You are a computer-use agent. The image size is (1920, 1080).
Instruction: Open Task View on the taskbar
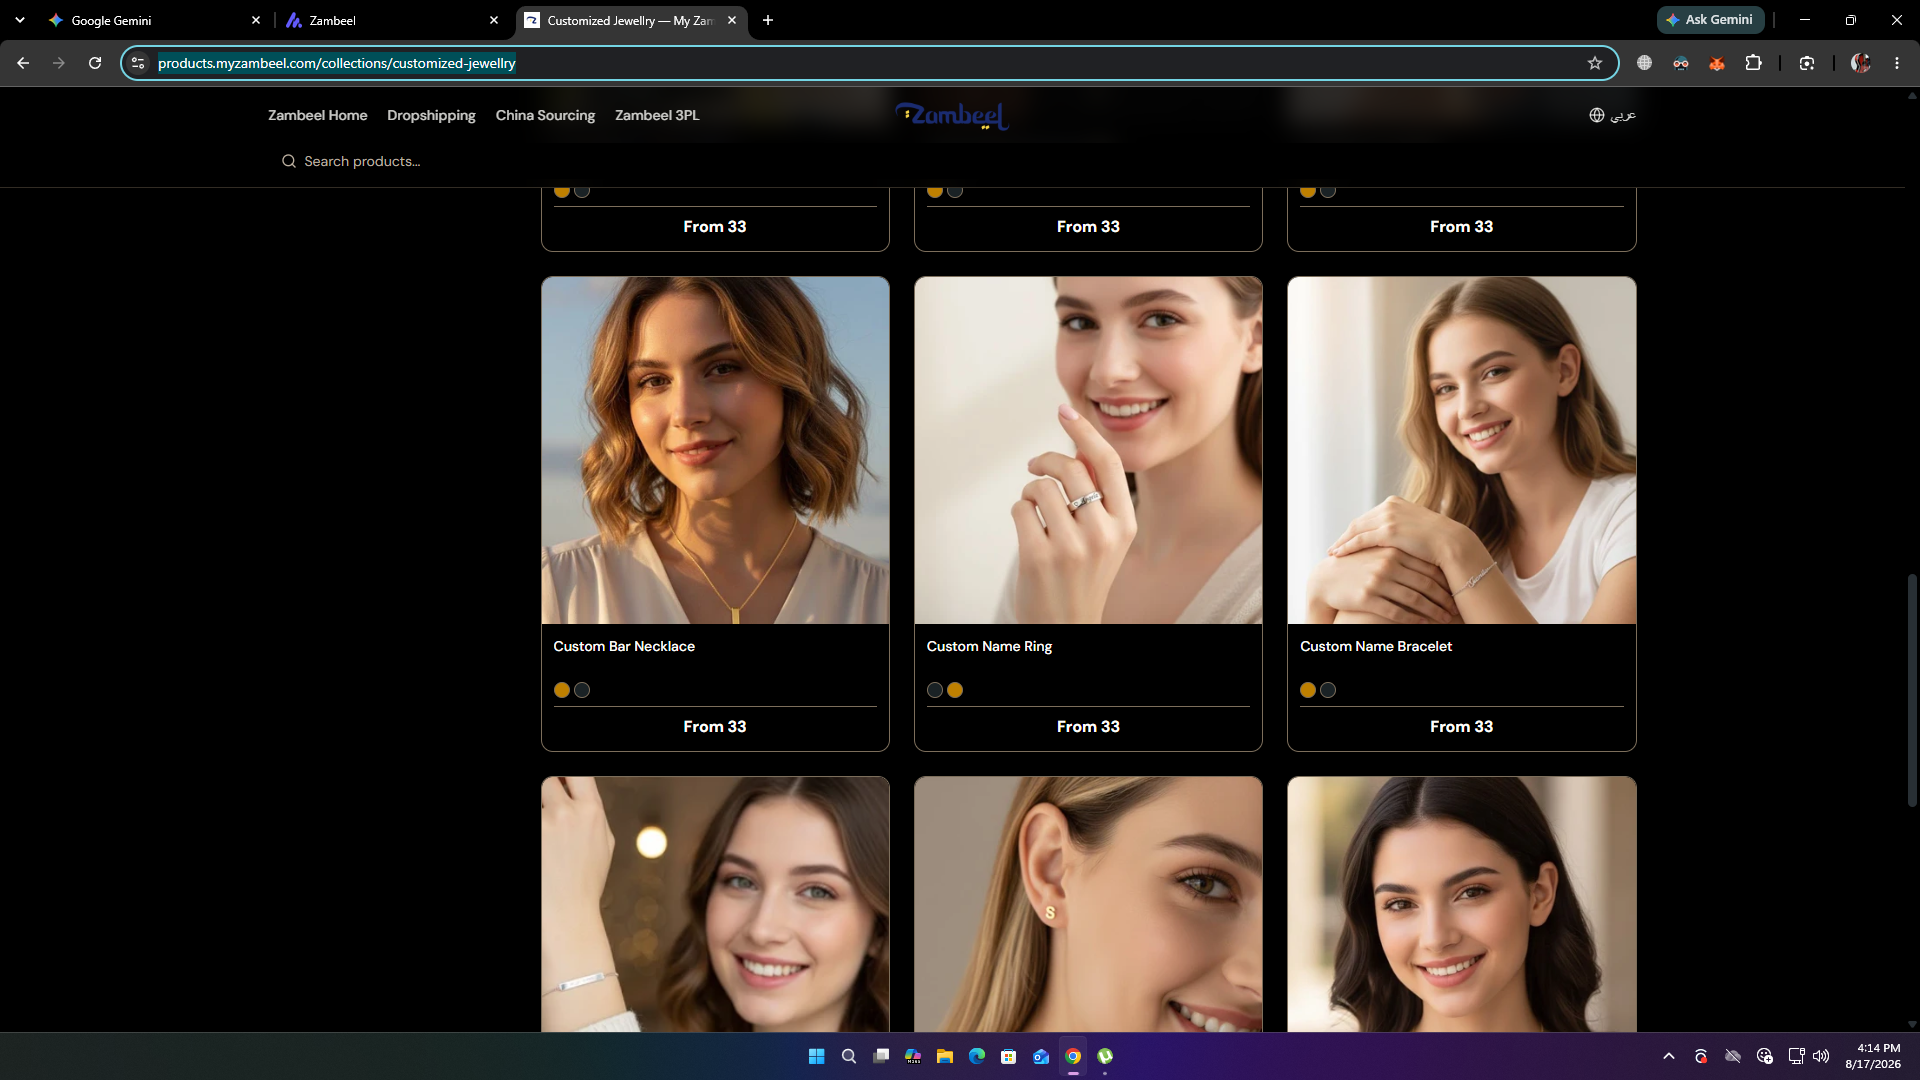881,1056
